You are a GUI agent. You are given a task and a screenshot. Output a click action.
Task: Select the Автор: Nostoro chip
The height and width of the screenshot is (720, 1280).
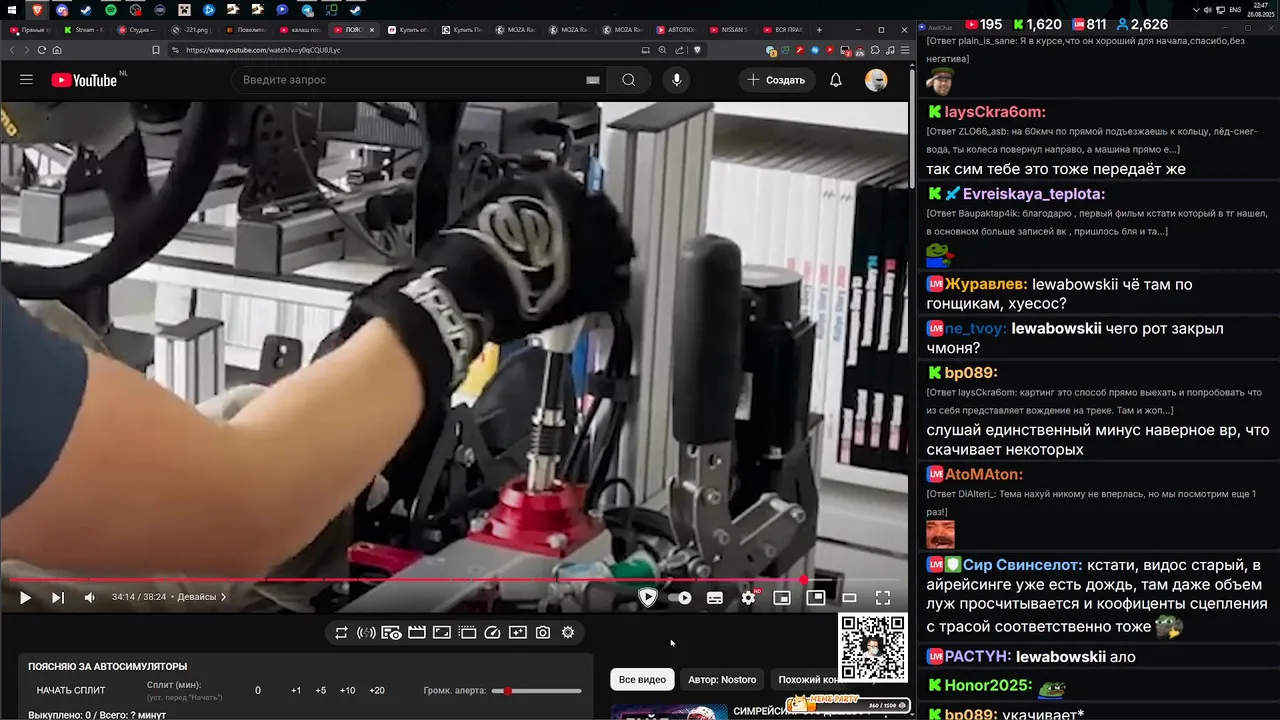tap(722, 680)
